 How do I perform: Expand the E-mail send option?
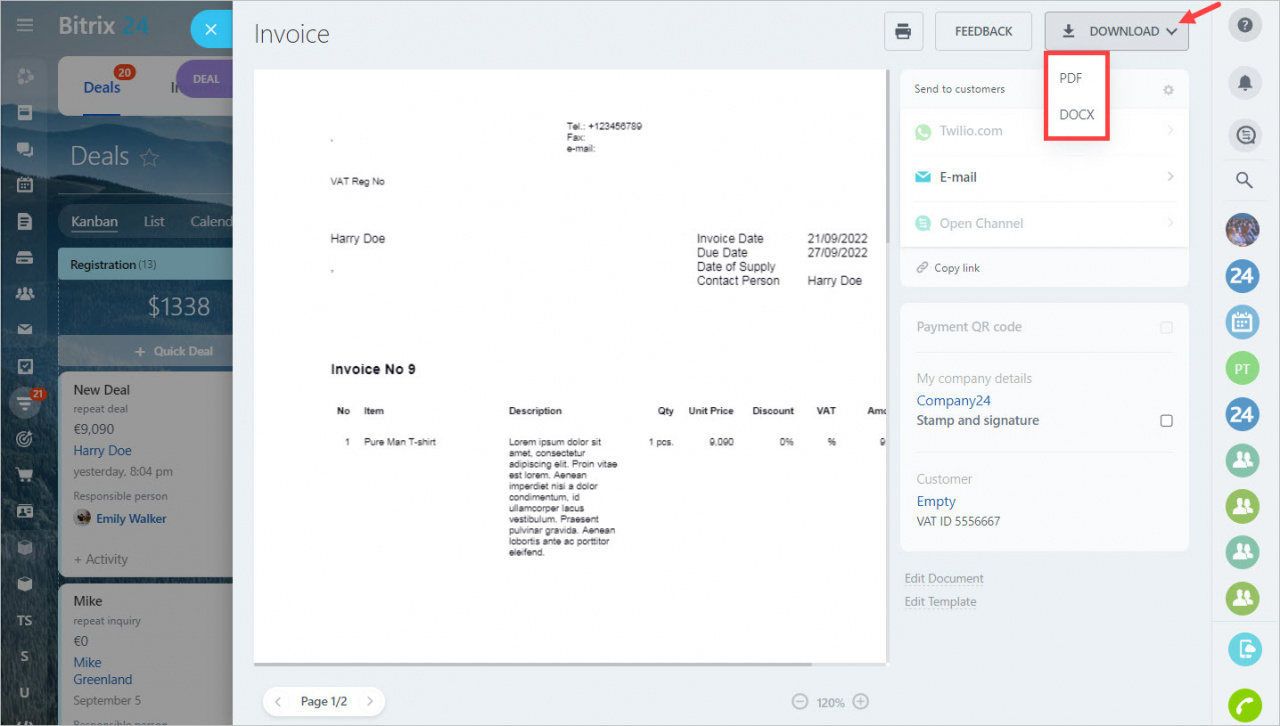1044,177
